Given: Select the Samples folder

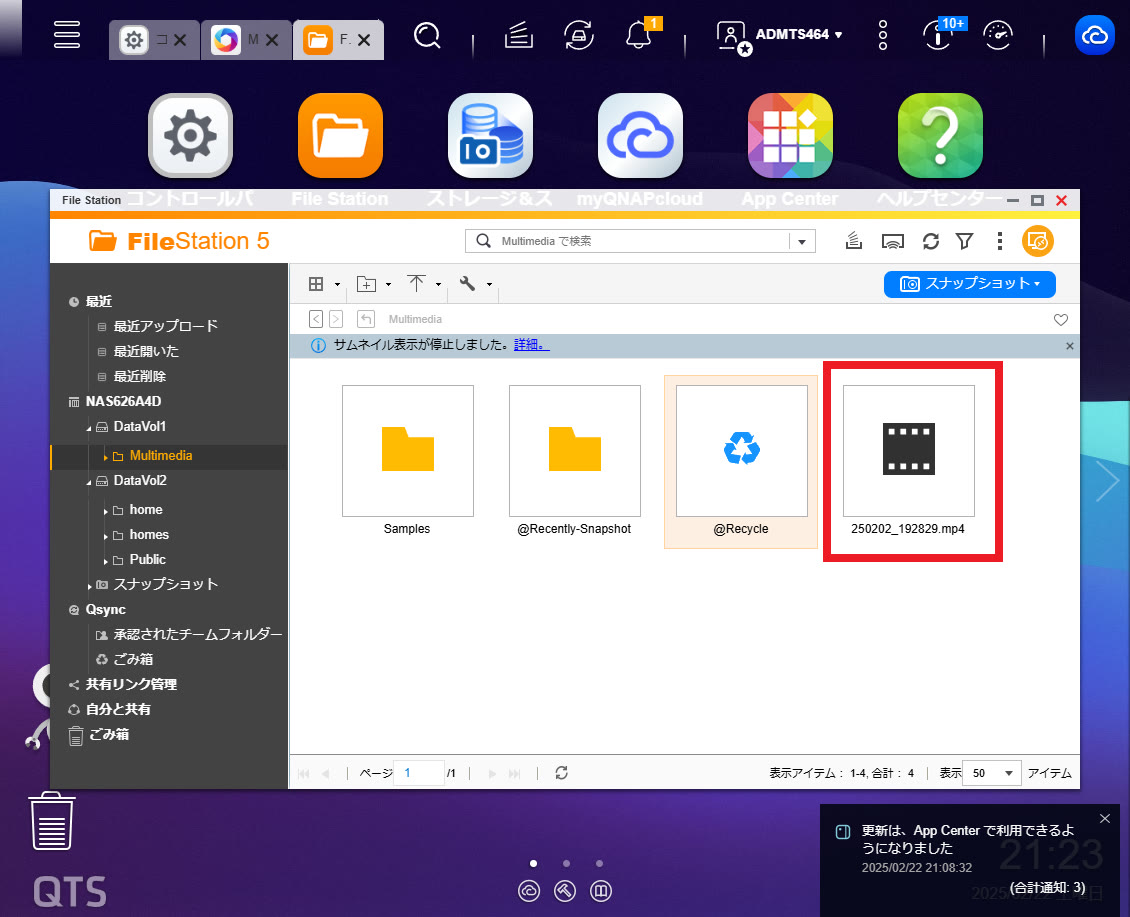Looking at the screenshot, I should [x=407, y=461].
